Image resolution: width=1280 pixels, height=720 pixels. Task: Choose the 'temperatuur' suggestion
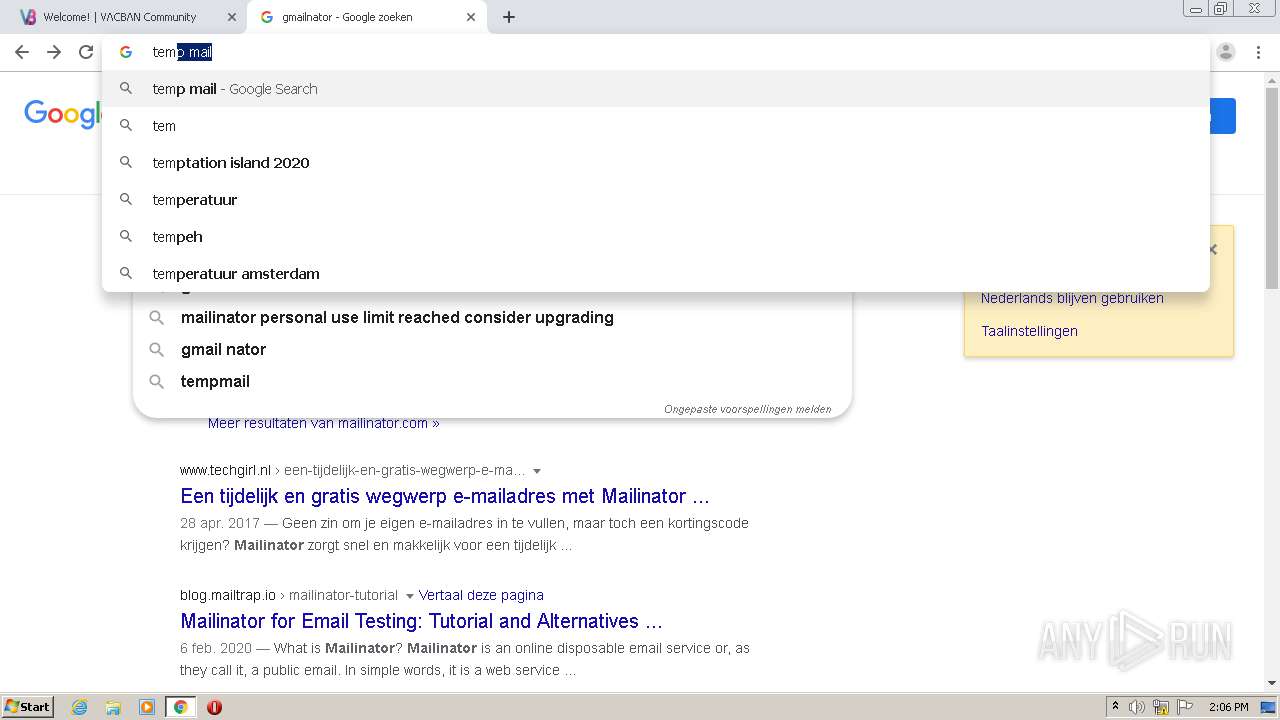click(x=655, y=200)
